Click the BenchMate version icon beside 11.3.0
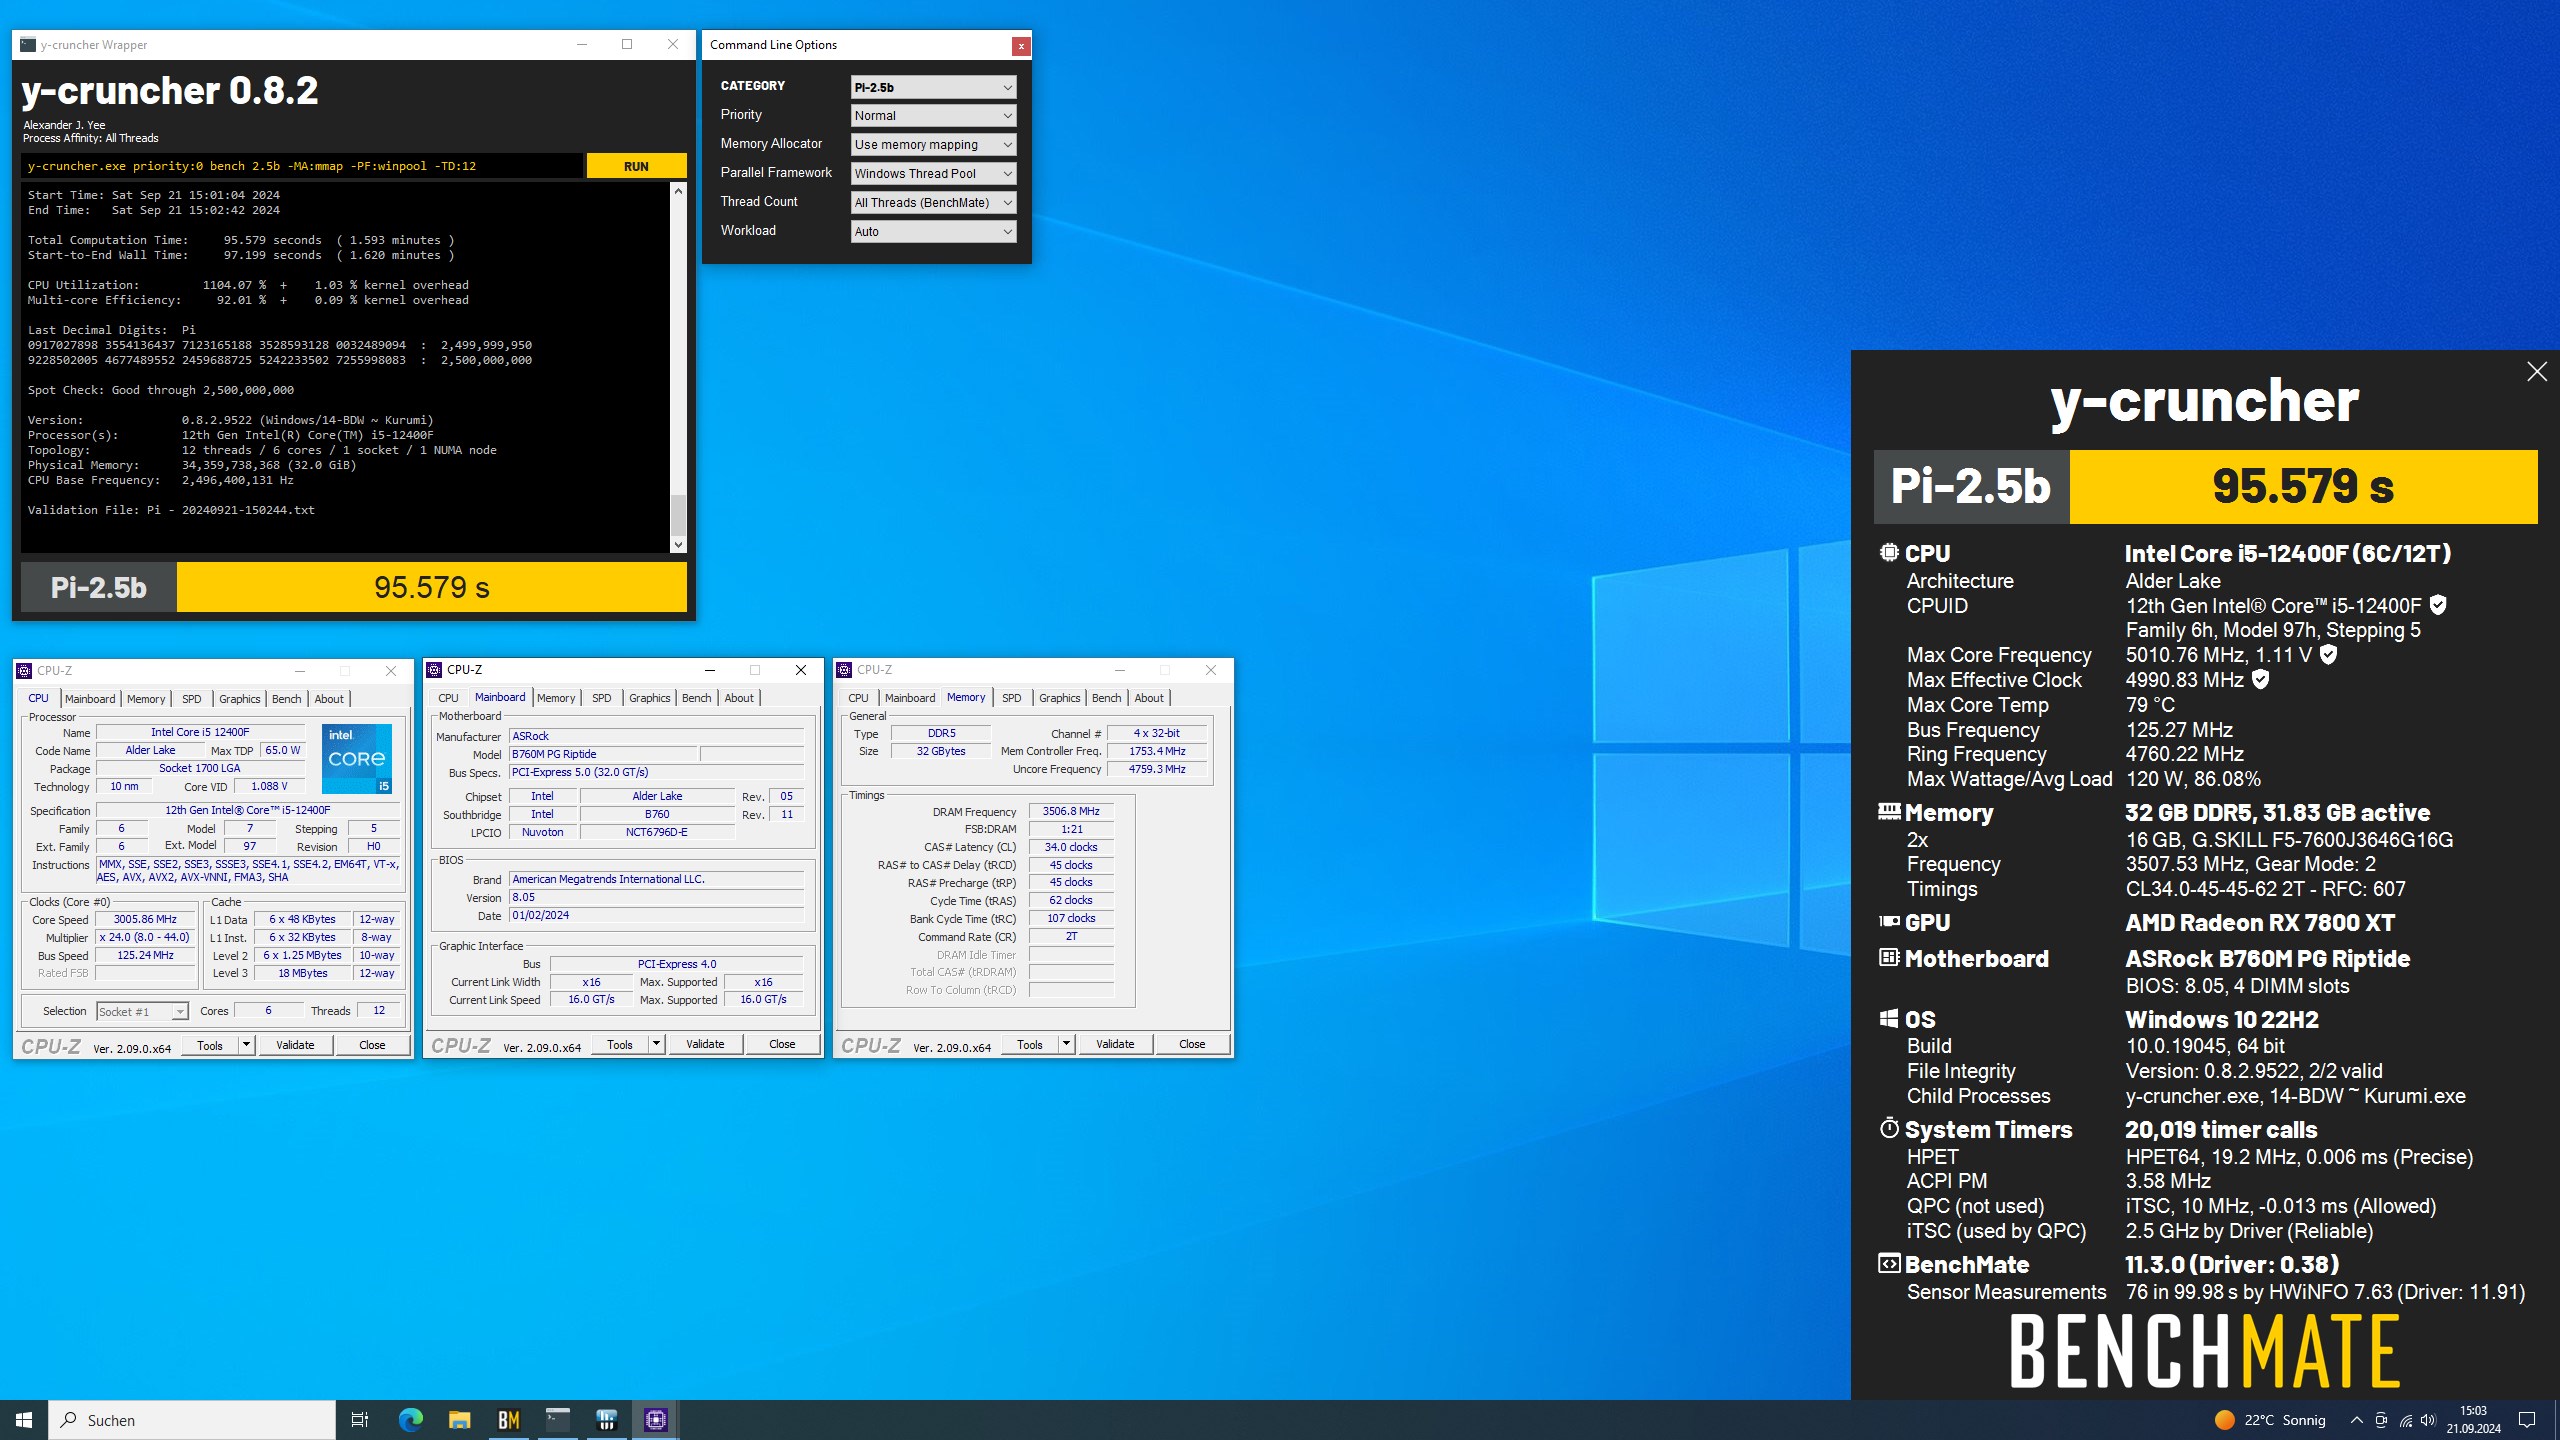2560x1440 pixels. (x=1888, y=1264)
